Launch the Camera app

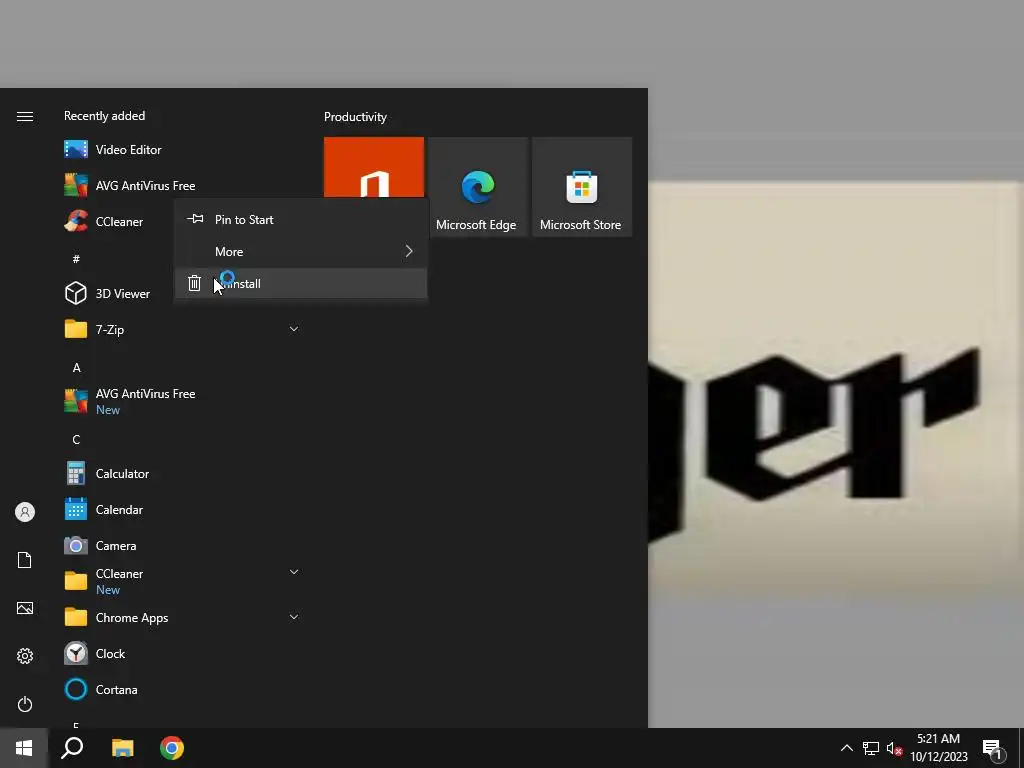point(182,545)
